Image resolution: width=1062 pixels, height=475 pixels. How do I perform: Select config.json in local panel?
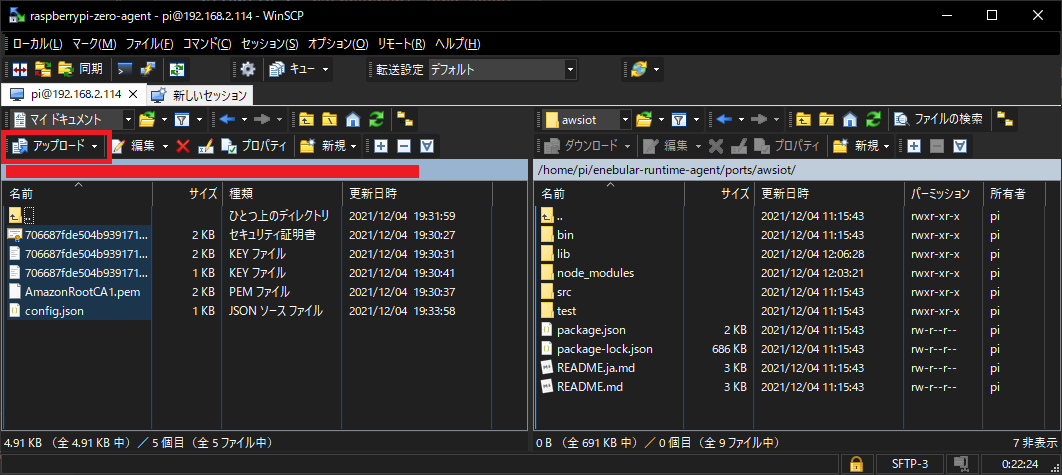[54, 311]
